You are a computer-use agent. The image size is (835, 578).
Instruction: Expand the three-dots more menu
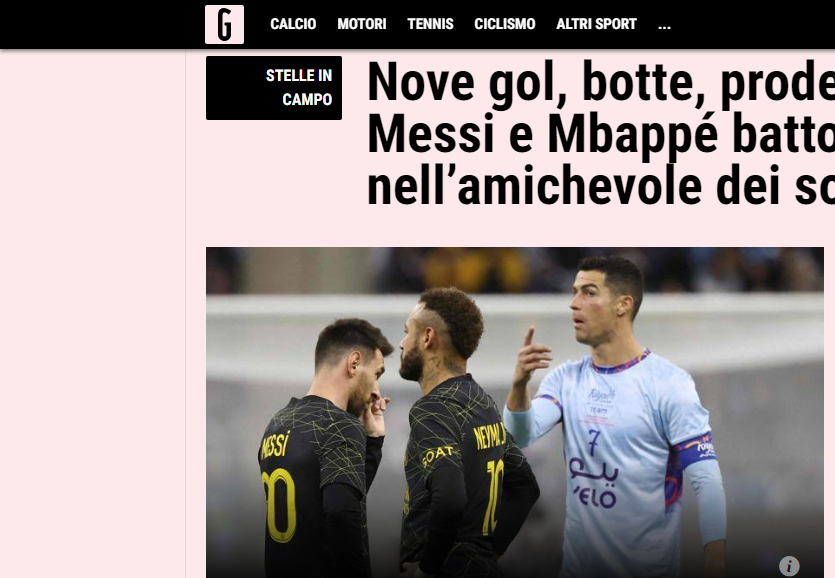[664, 25]
